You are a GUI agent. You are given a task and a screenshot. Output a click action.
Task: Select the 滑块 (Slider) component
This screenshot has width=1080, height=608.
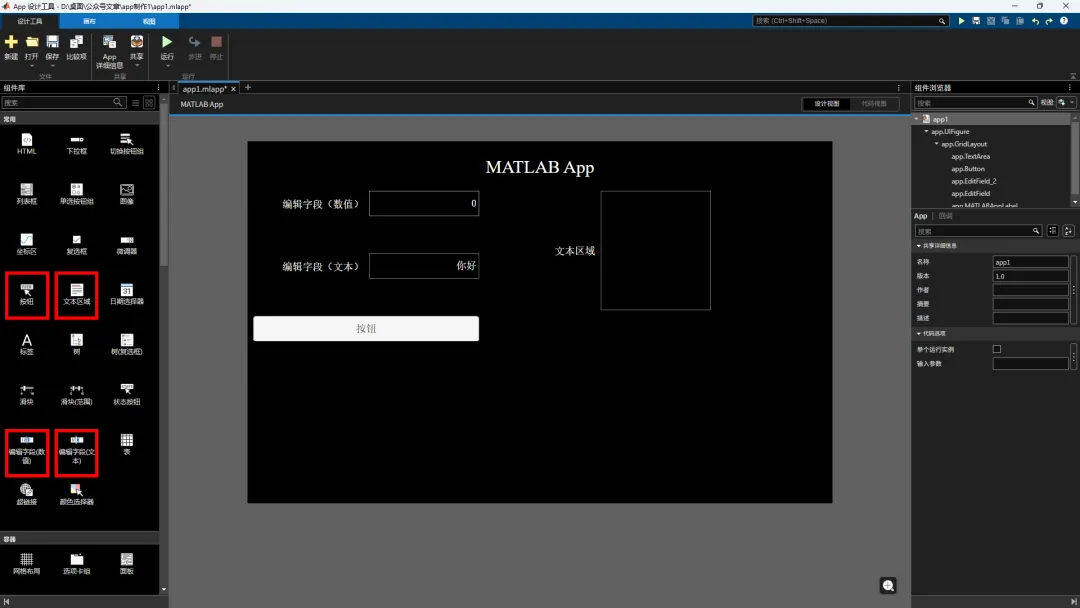tap(26, 395)
